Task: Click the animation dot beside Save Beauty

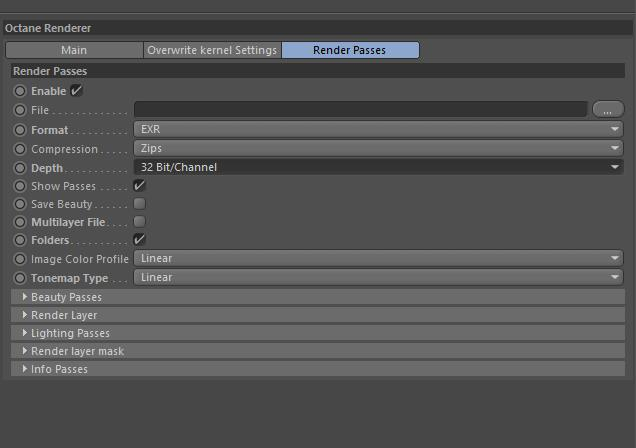Action: click(x=20, y=204)
